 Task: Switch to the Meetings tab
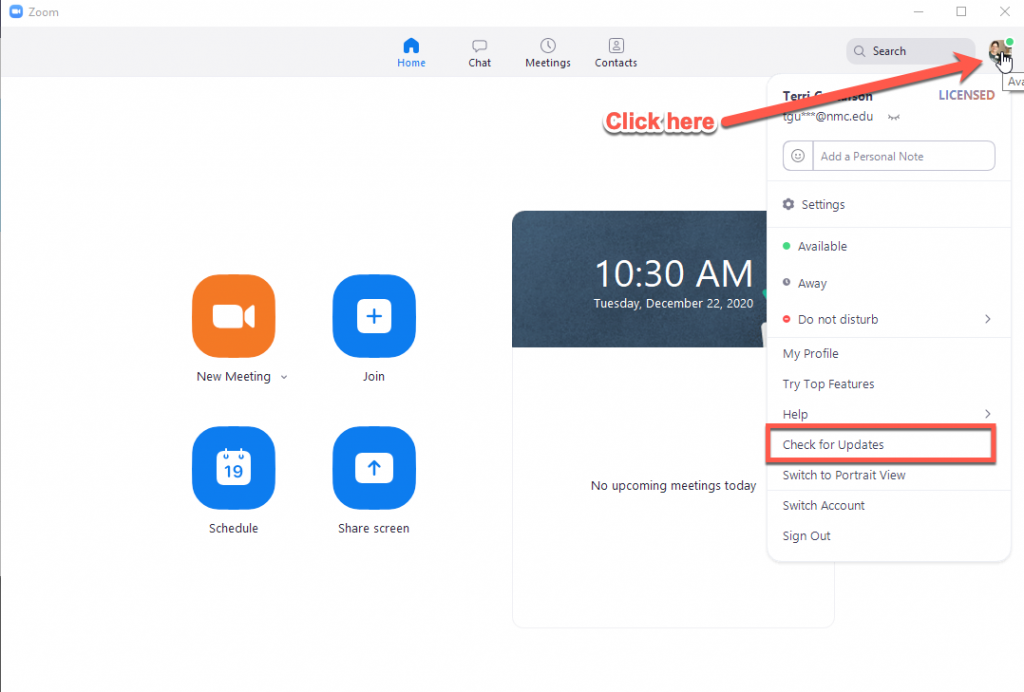coord(548,53)
